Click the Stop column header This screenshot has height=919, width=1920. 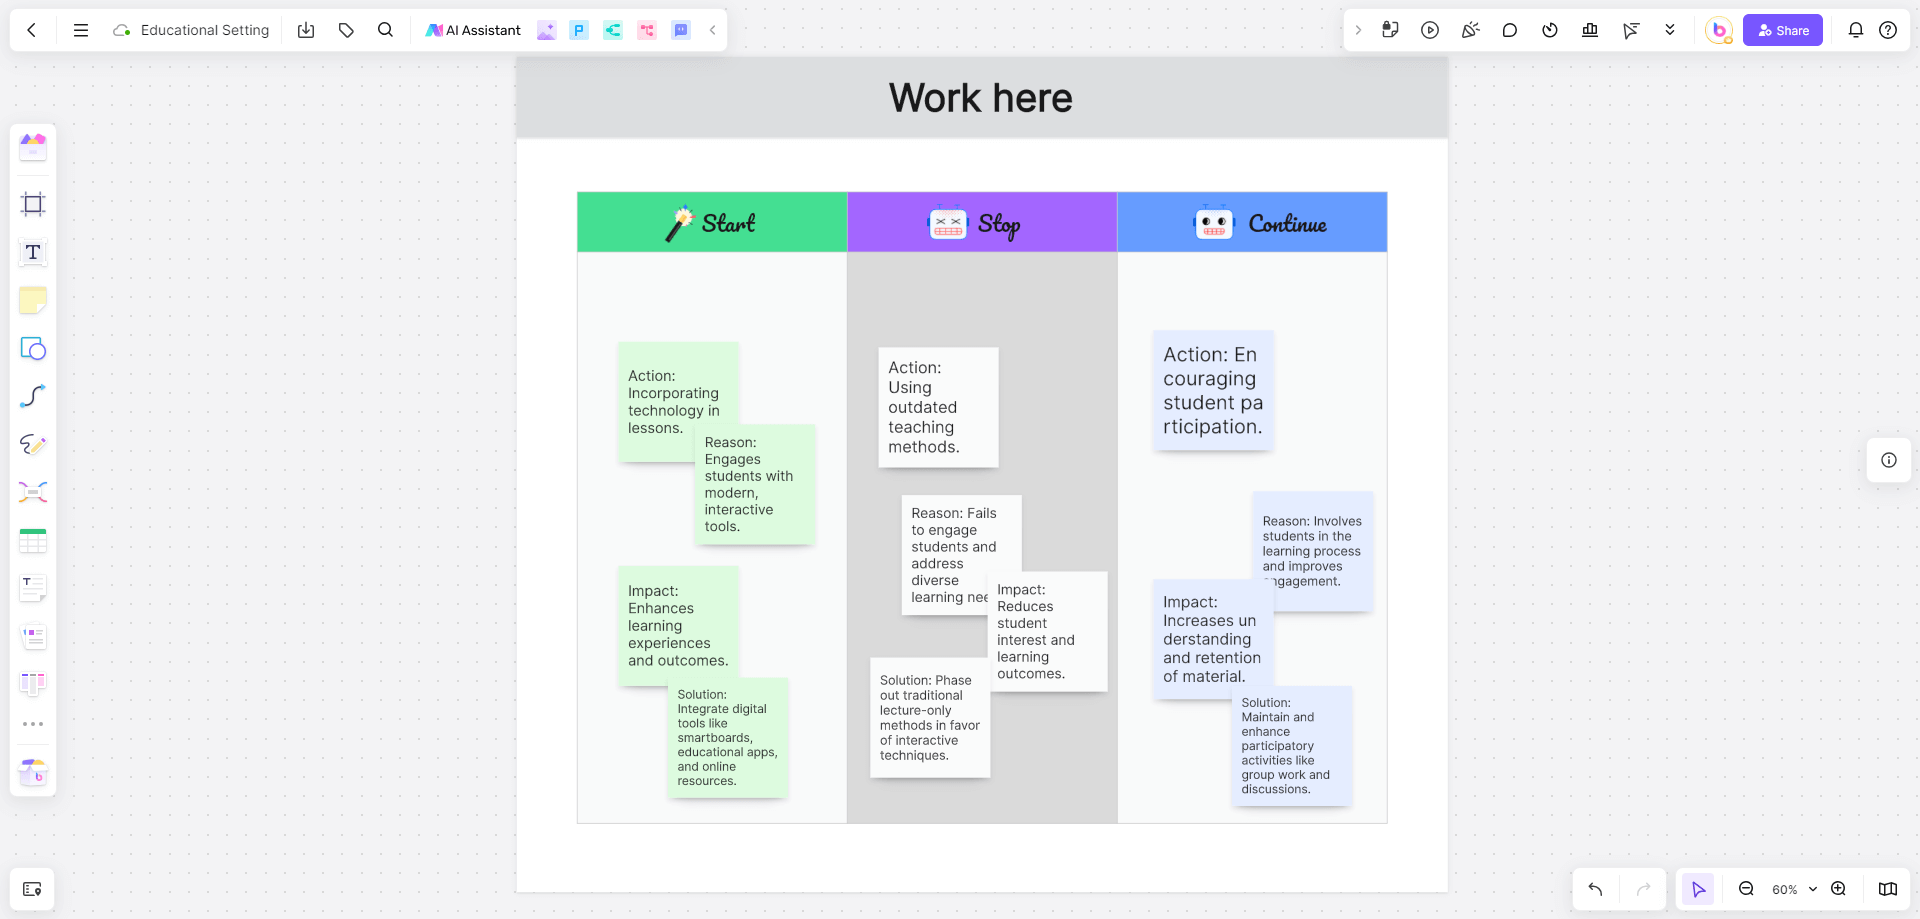pos(982,222)
